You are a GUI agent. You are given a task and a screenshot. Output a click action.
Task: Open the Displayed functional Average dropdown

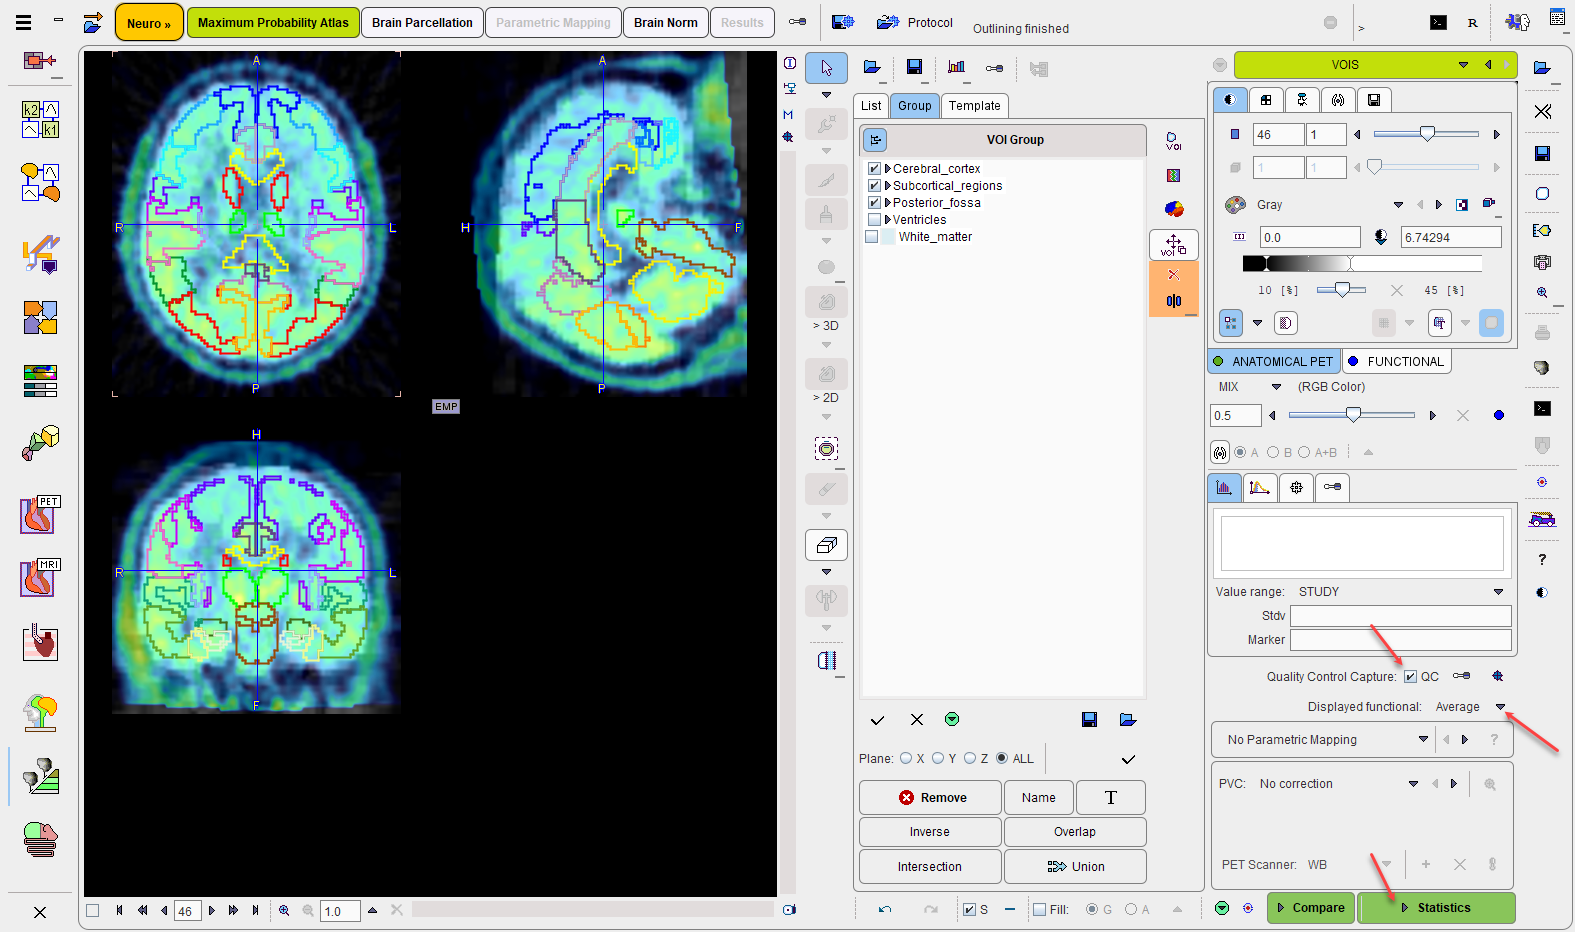tap(1500, 707)
